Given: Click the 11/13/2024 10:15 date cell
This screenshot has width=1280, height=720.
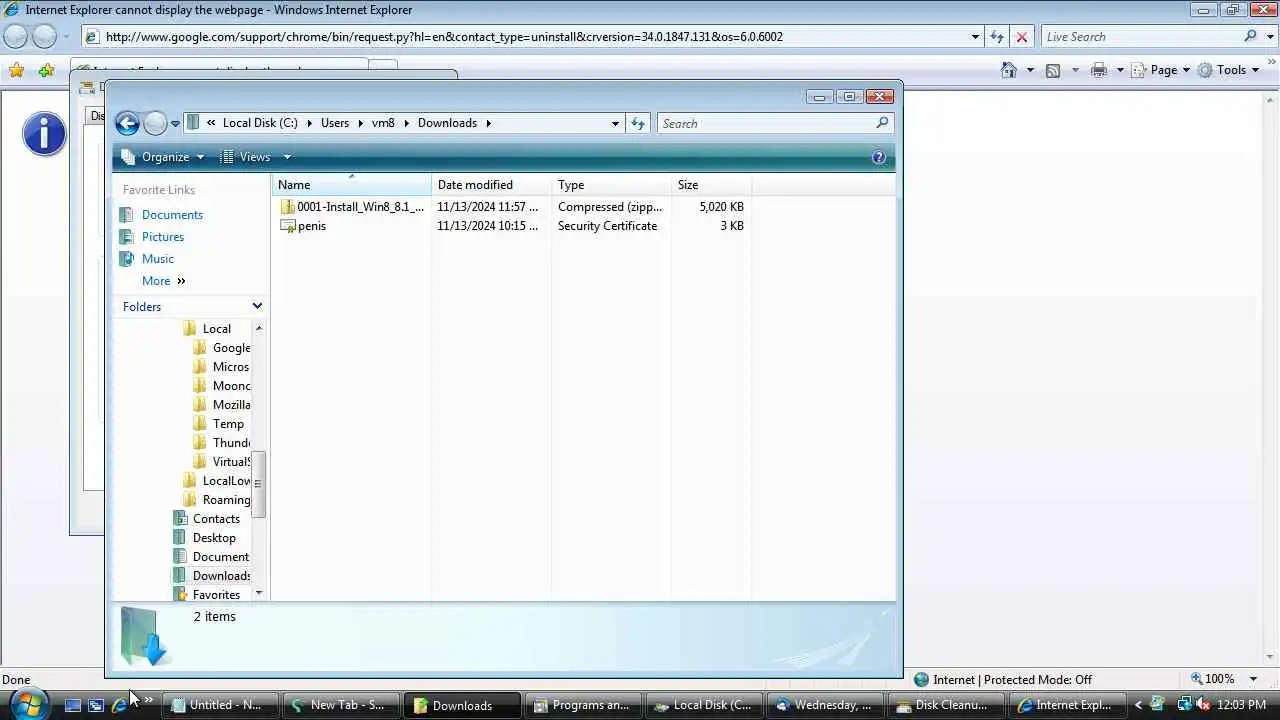Looking at the screenshot, I should [x=487, y=226].
